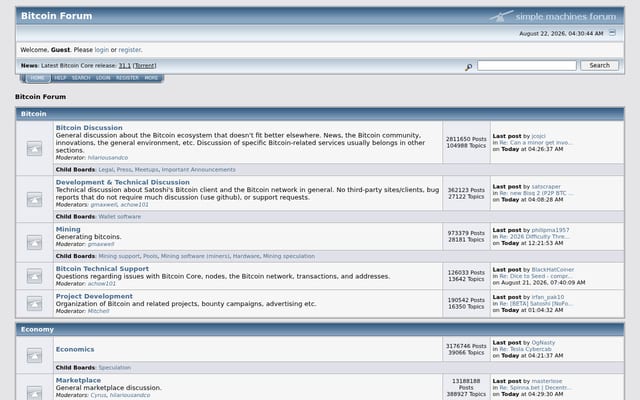The width and height of the screenshot is (640, 400).
Task: Open the SEARCH menu tab
Action: 81,78
